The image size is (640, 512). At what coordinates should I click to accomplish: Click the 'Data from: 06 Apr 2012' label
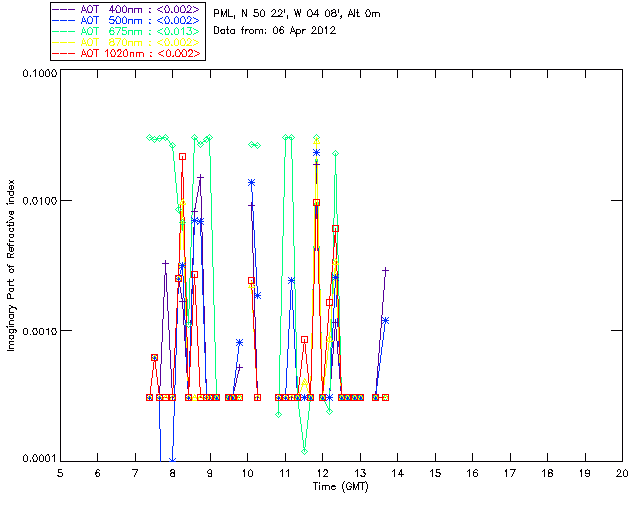(277, 31)
